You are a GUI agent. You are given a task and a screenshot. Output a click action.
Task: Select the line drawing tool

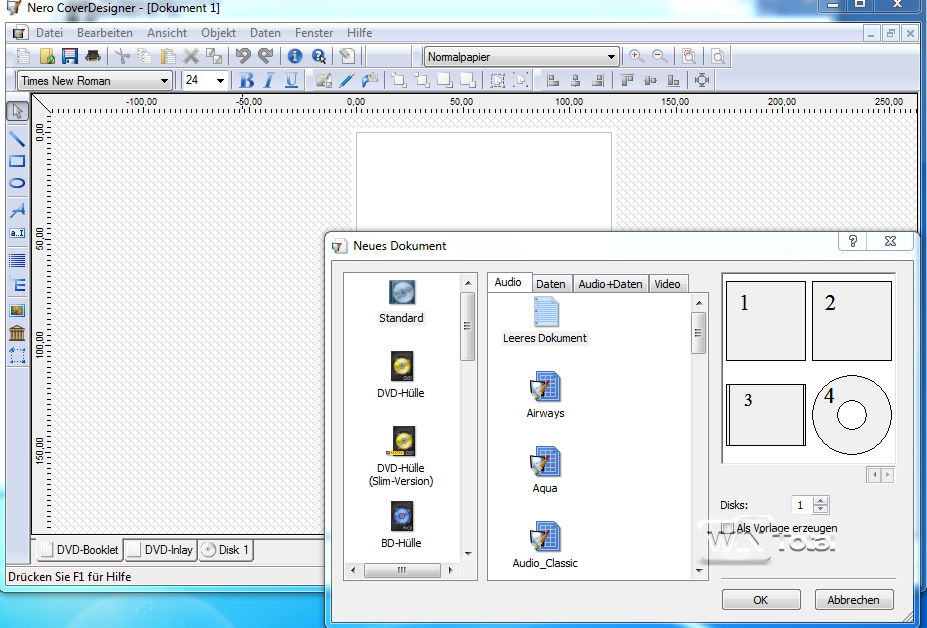click(17, 138)
